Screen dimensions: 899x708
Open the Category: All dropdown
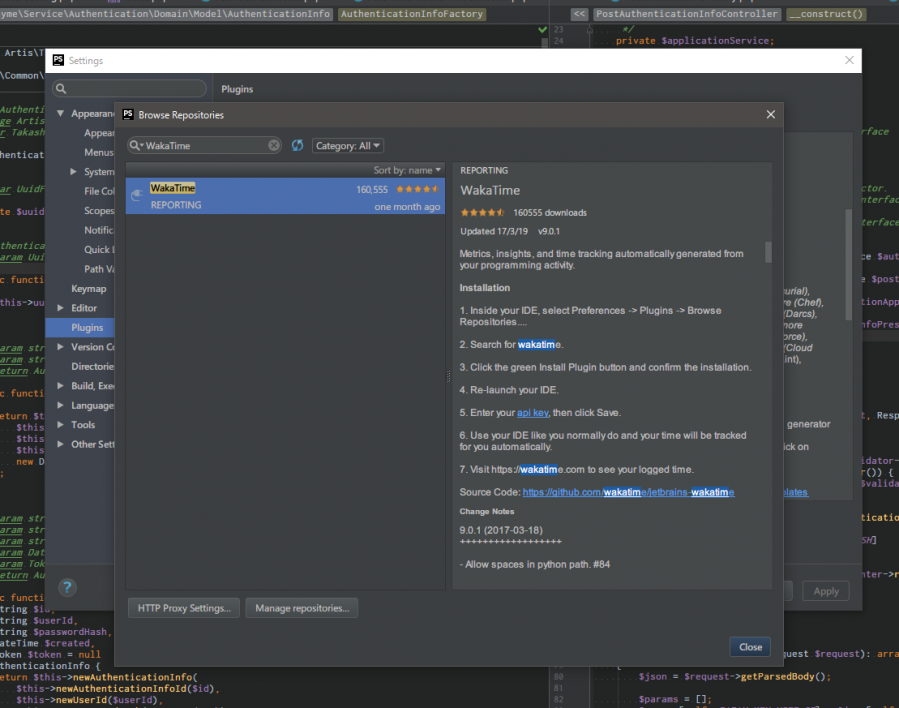point(347,146)
